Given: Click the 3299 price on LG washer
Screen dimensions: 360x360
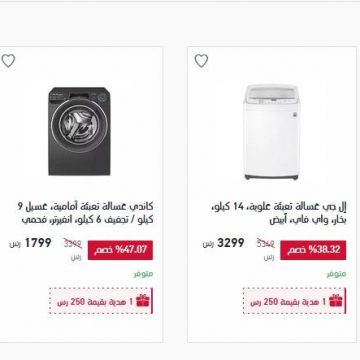Looking at the screenshot, I should point(231,243).
